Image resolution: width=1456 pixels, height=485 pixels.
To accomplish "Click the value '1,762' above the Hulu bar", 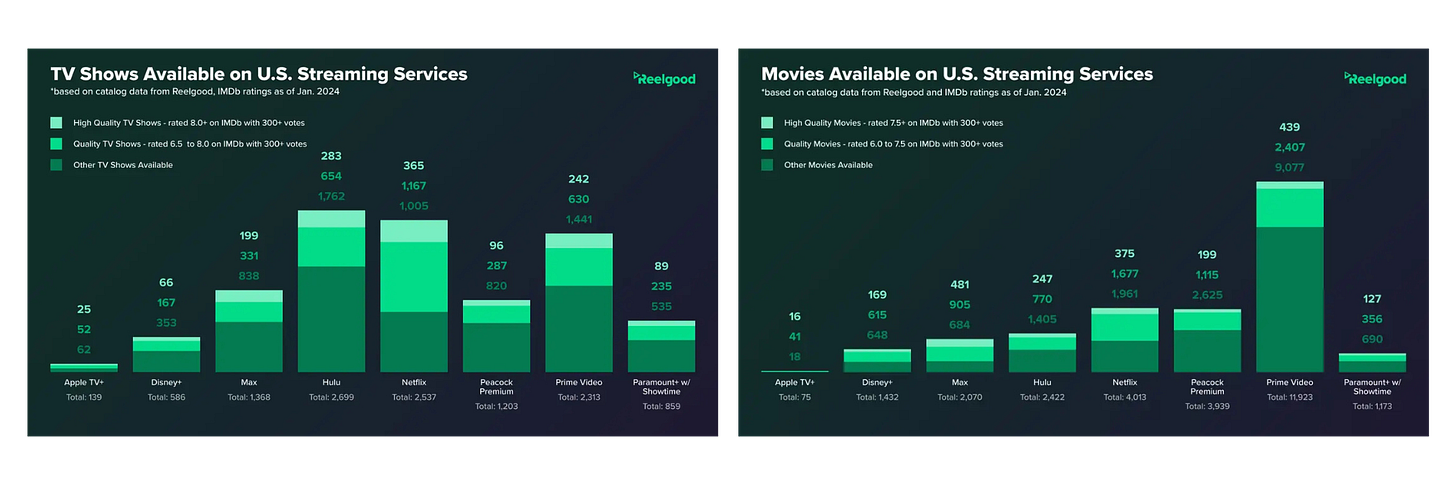I will 331,197.
